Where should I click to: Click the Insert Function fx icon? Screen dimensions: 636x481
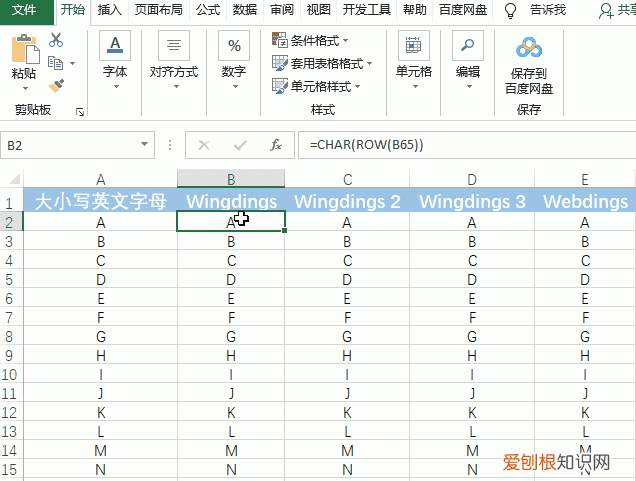(276, 145)
